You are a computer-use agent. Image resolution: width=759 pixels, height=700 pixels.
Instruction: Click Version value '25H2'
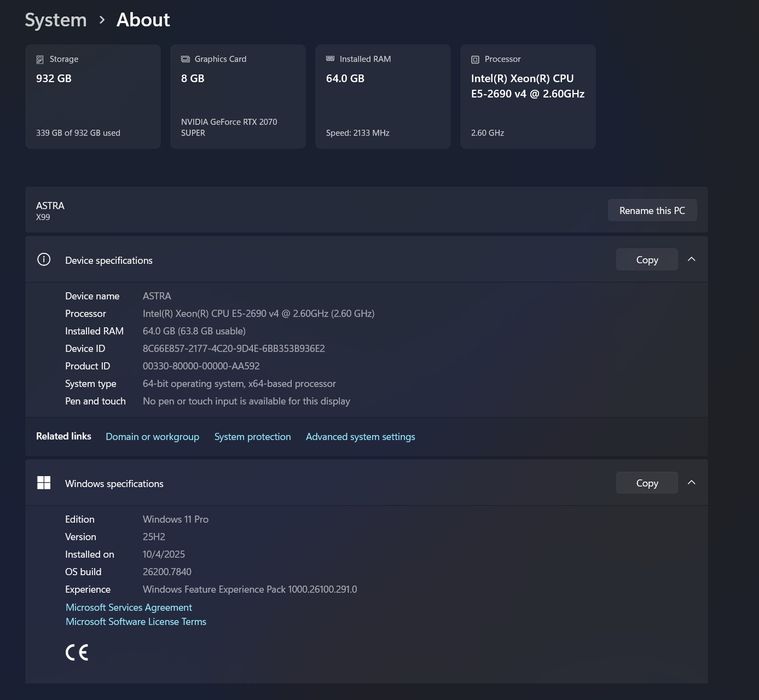pyautogui.click(x=154, y=536)
